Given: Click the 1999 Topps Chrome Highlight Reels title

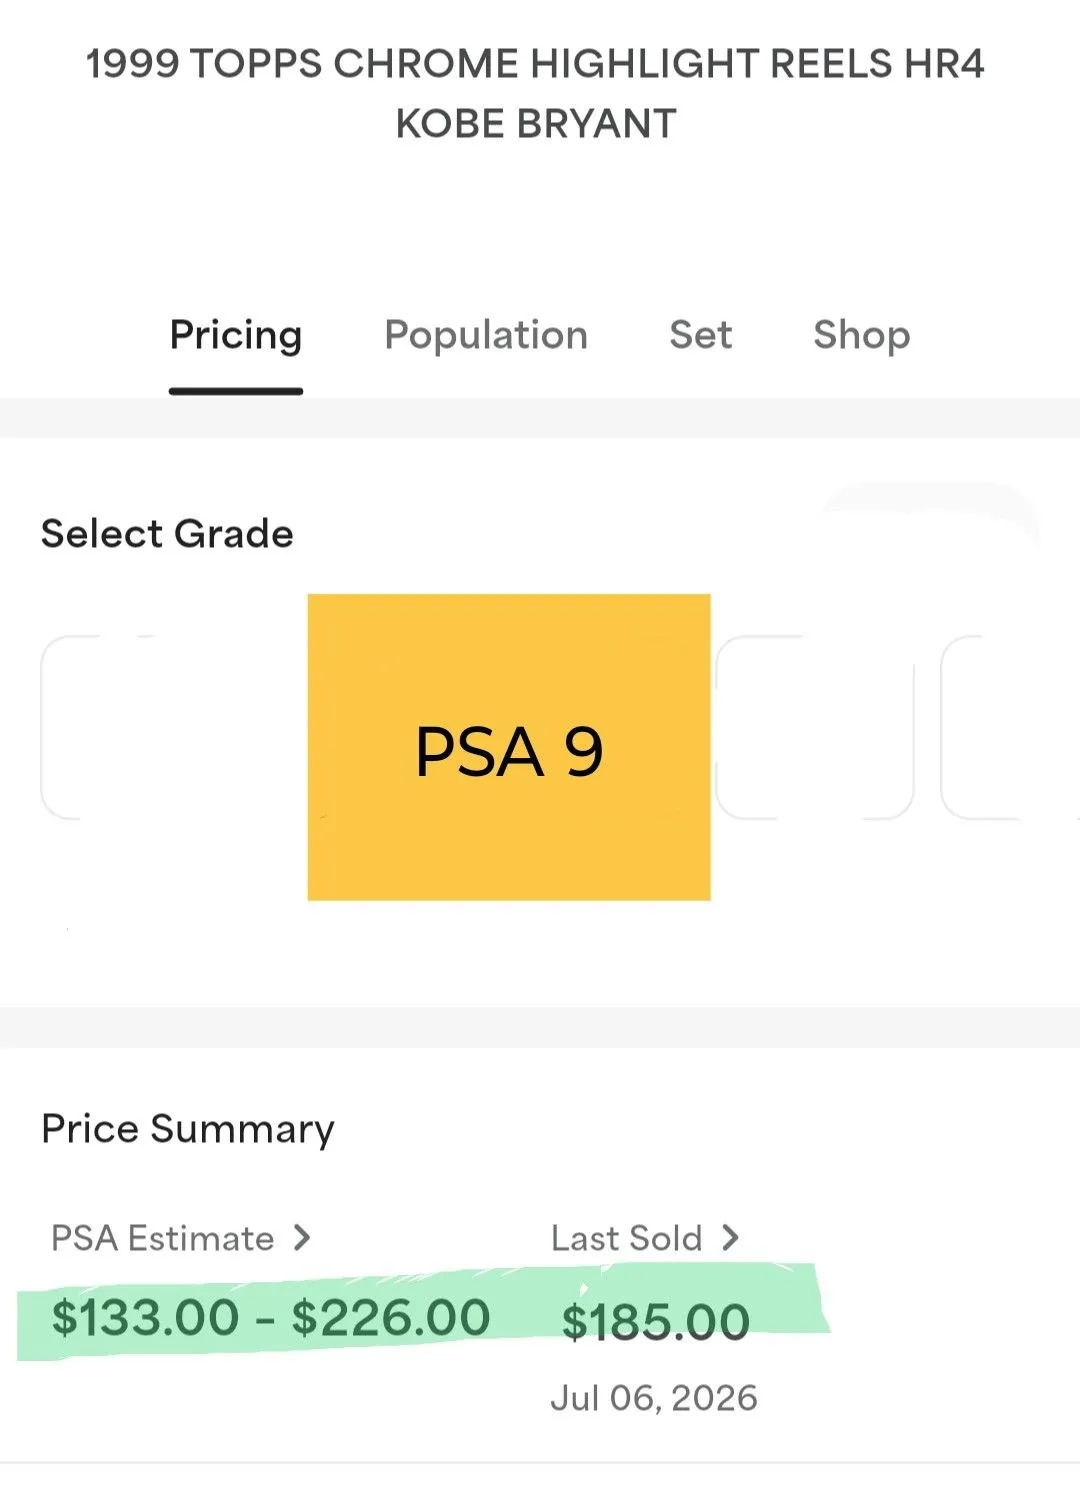Looking at the screenshot, I should (x=535, y=64).
